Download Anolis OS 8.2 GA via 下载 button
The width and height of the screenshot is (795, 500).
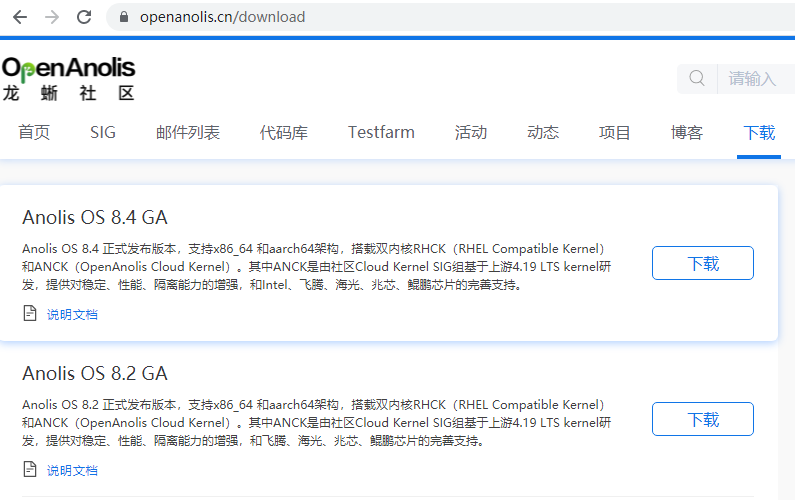click(703, 419)
